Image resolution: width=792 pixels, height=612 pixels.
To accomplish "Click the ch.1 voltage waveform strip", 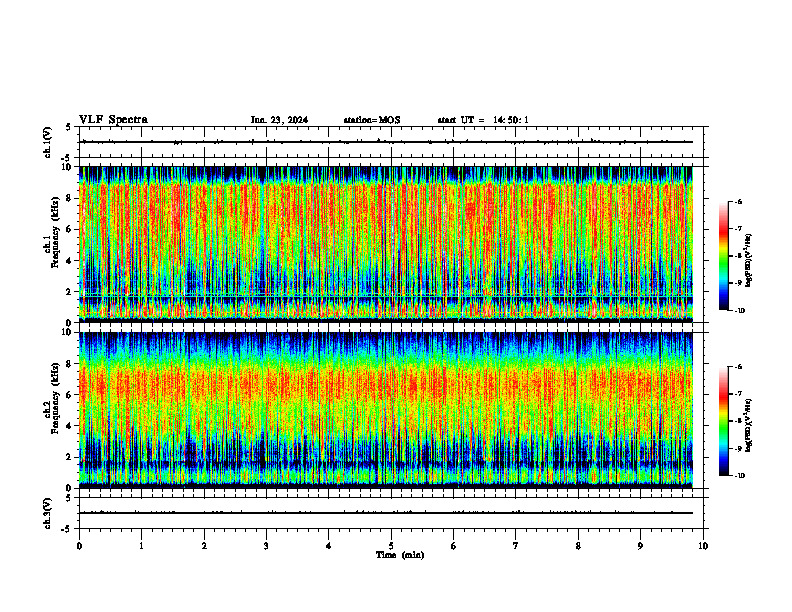I will pos(386,142).
